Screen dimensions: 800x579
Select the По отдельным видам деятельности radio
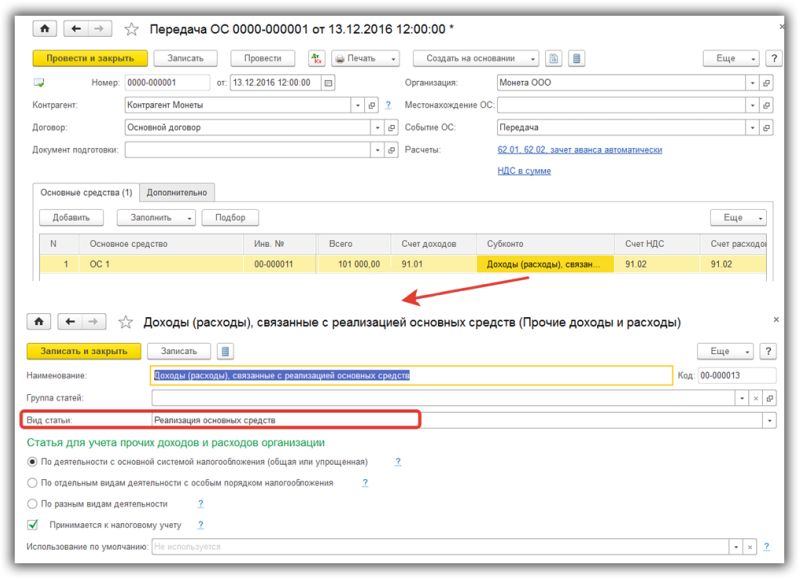[32, 483]
